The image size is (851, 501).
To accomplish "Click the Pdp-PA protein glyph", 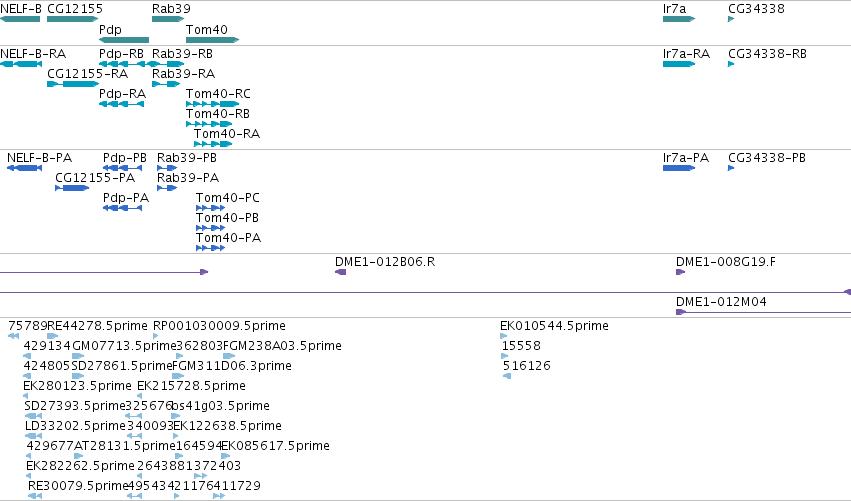I will point(123,208).
